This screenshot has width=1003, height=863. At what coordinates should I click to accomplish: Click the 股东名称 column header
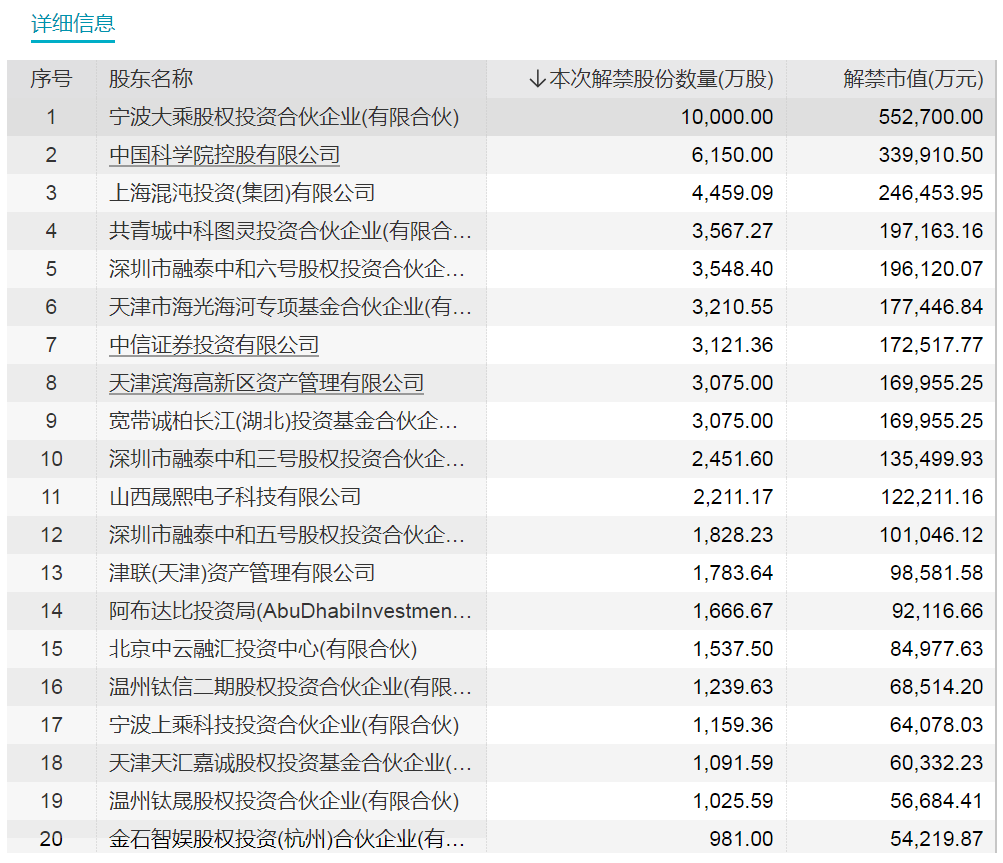click(x=151, y=79)
